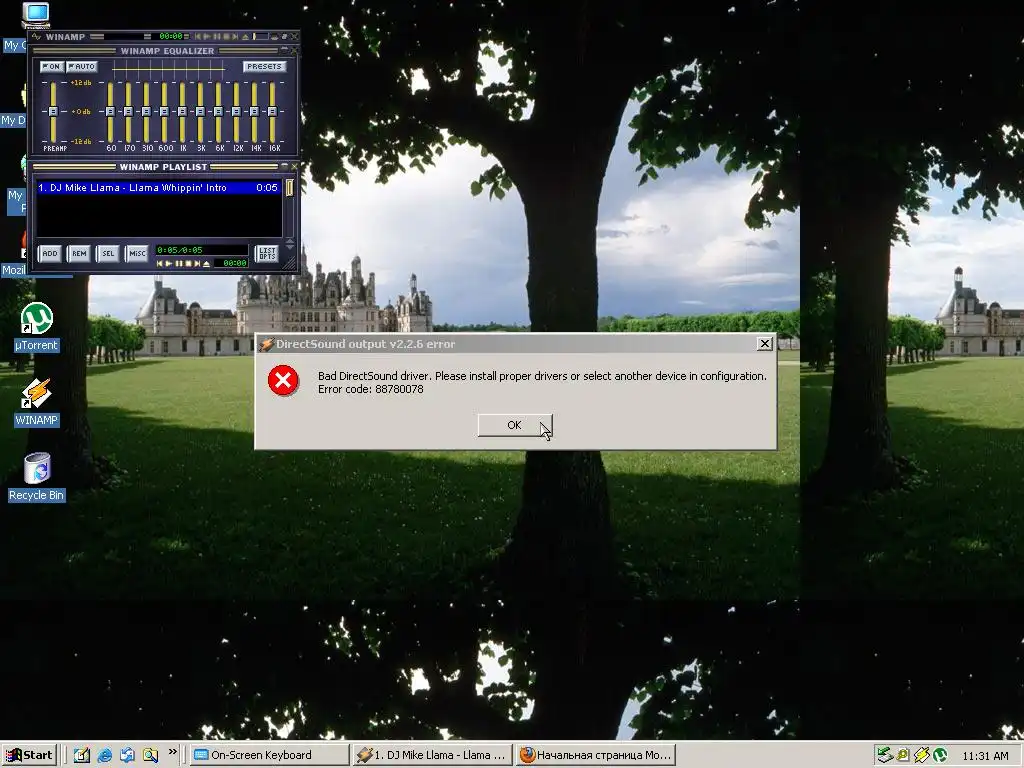Screen dimensions: 1024x768
Task: Toggle windowshade mode on the equalizer window
Action: (x=284, y=49)
